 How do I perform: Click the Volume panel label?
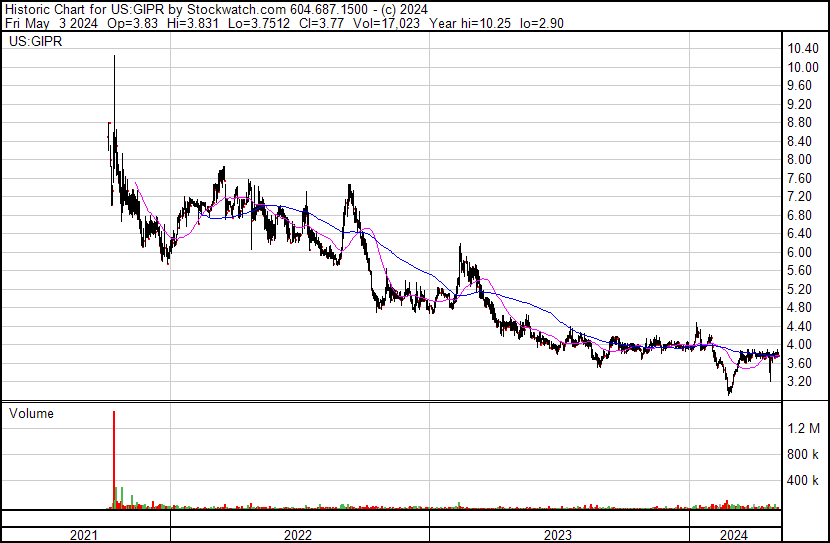point(31,413)
